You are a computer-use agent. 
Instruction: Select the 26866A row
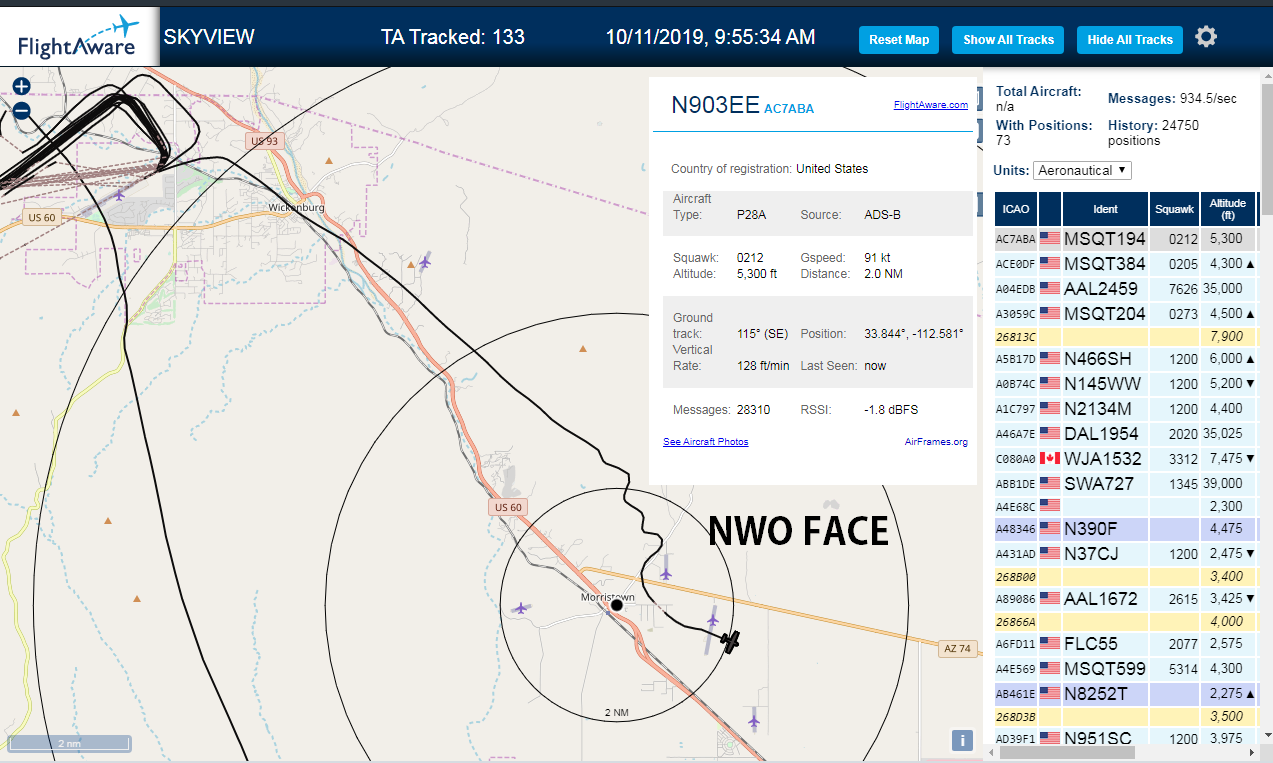[1125, 621]
